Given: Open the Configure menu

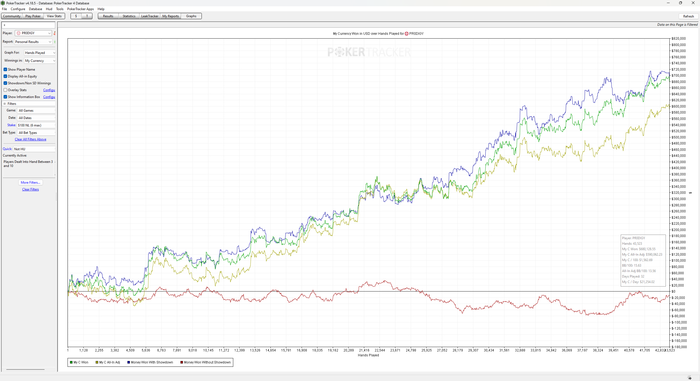Looking at the screenshot, I should [18, 9].
